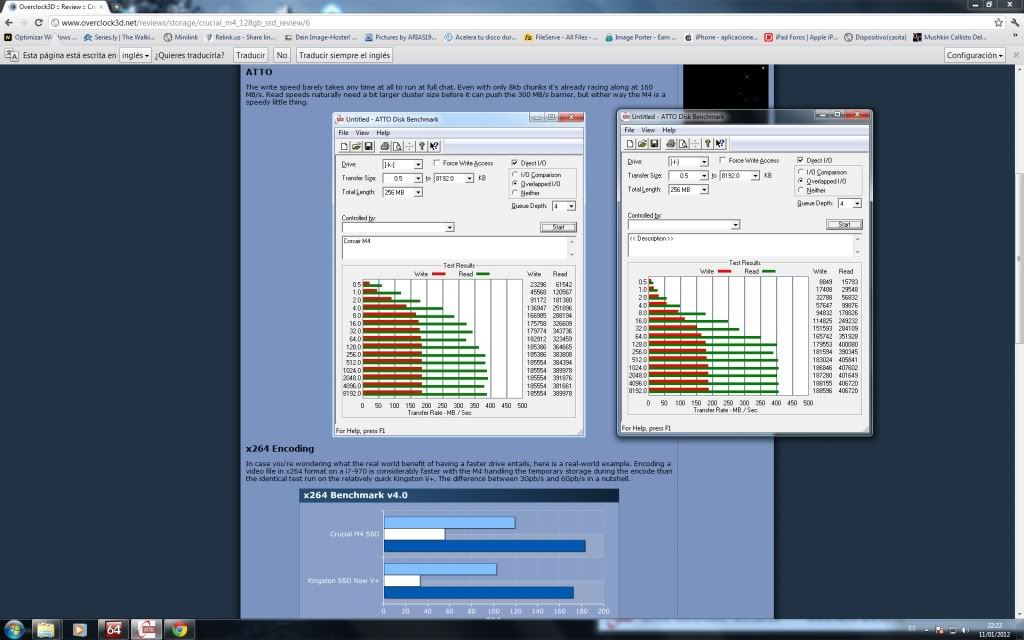Click translate icon on translation bar

(x=12, y=55)
